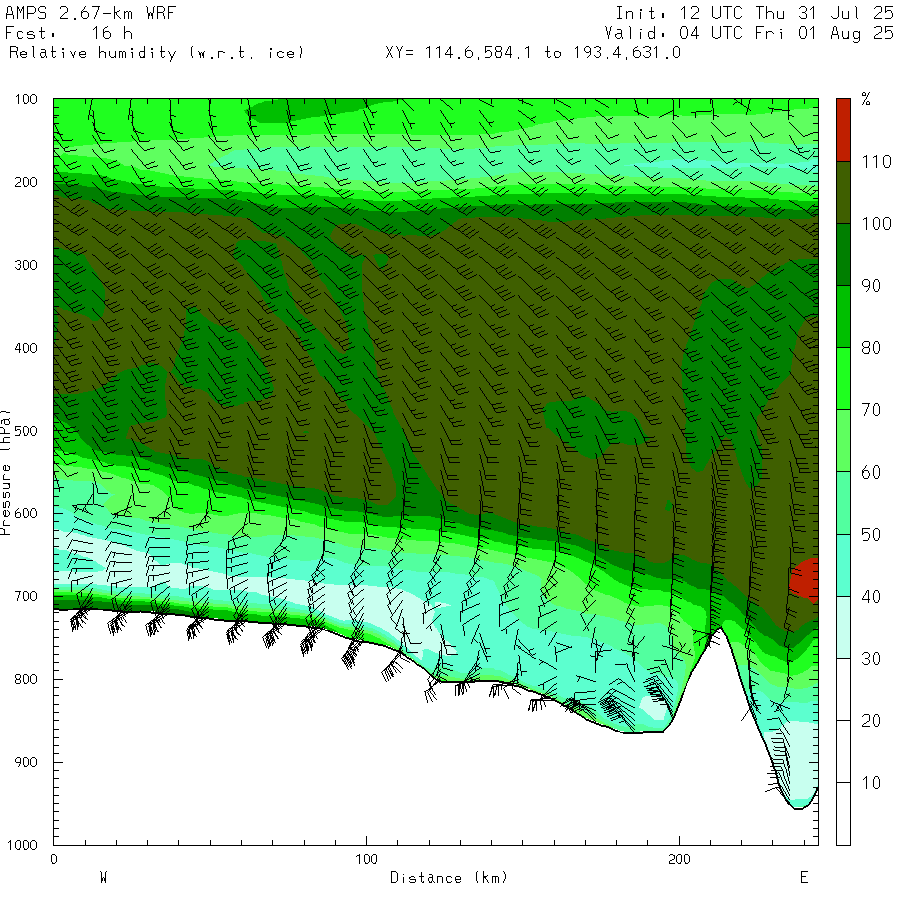Click the '110' color bar label
Viewport: 900px width, 900px height.
pos(876,162)
